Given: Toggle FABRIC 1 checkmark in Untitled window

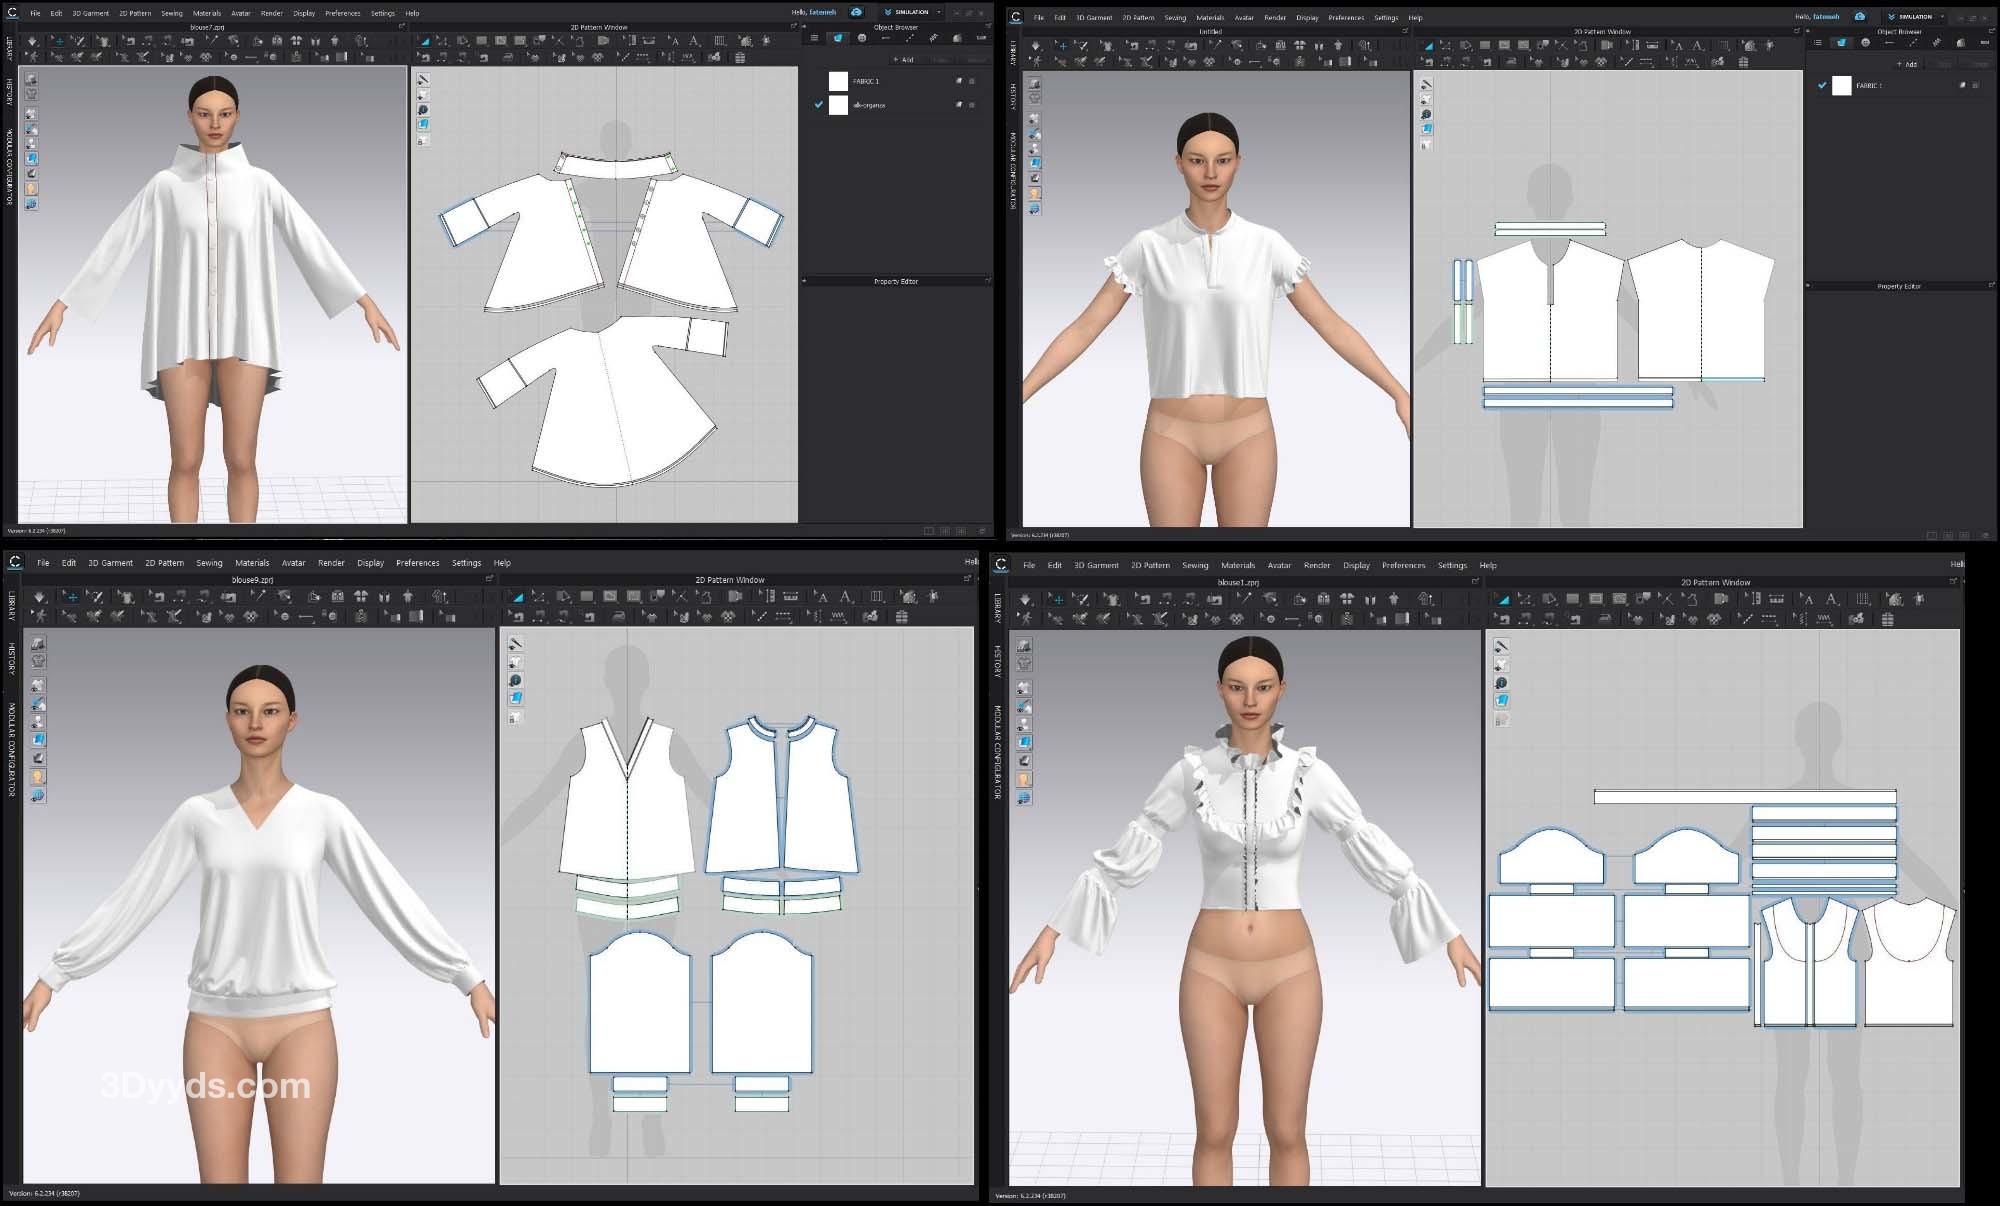Looking at the screenshot, I should 1822,86.
